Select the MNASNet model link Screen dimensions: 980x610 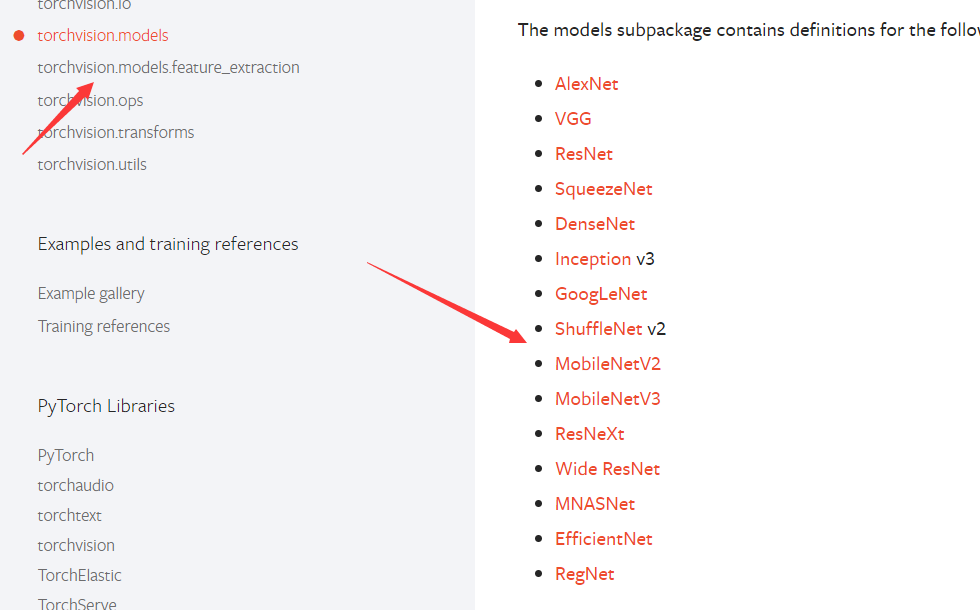coord(595,503)
